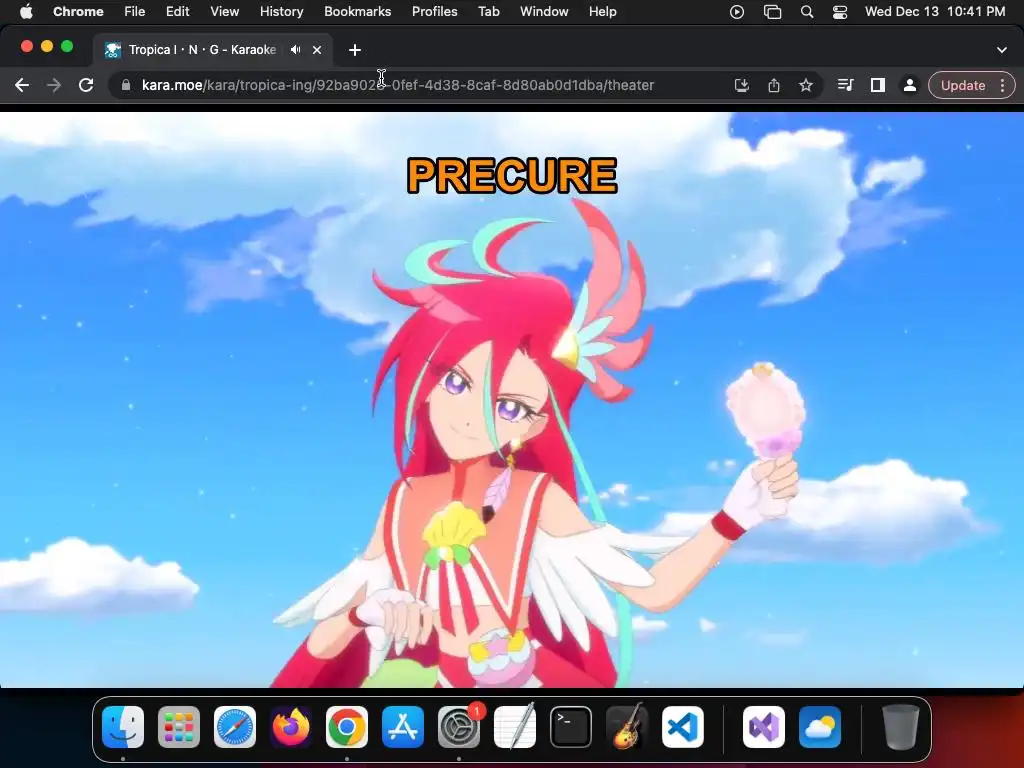Image resolution: width=1024 pixels, height=768 pixels.
Task: Open the File menu
Action: [135, 11]
